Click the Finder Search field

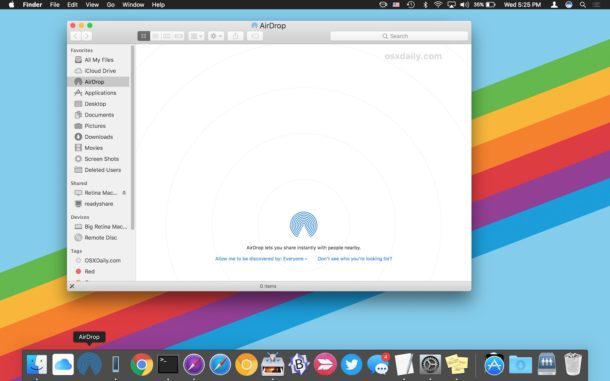pyautogui.click(x=399, y=36)
